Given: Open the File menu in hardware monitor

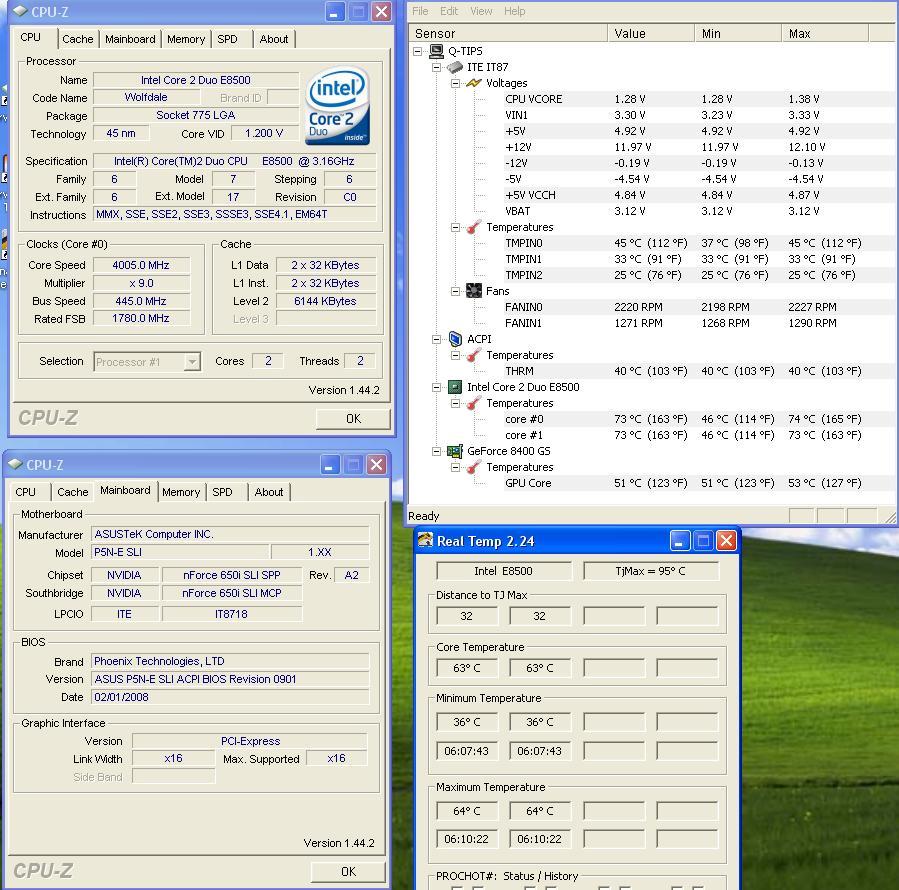Looking at the screenshot, I should coord(420,11).
